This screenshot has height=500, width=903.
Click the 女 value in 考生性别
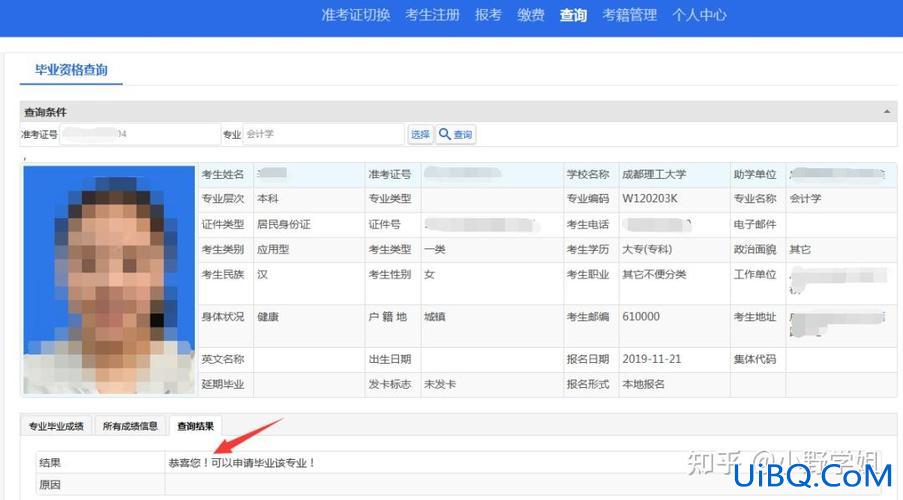(x=430, y=274)
